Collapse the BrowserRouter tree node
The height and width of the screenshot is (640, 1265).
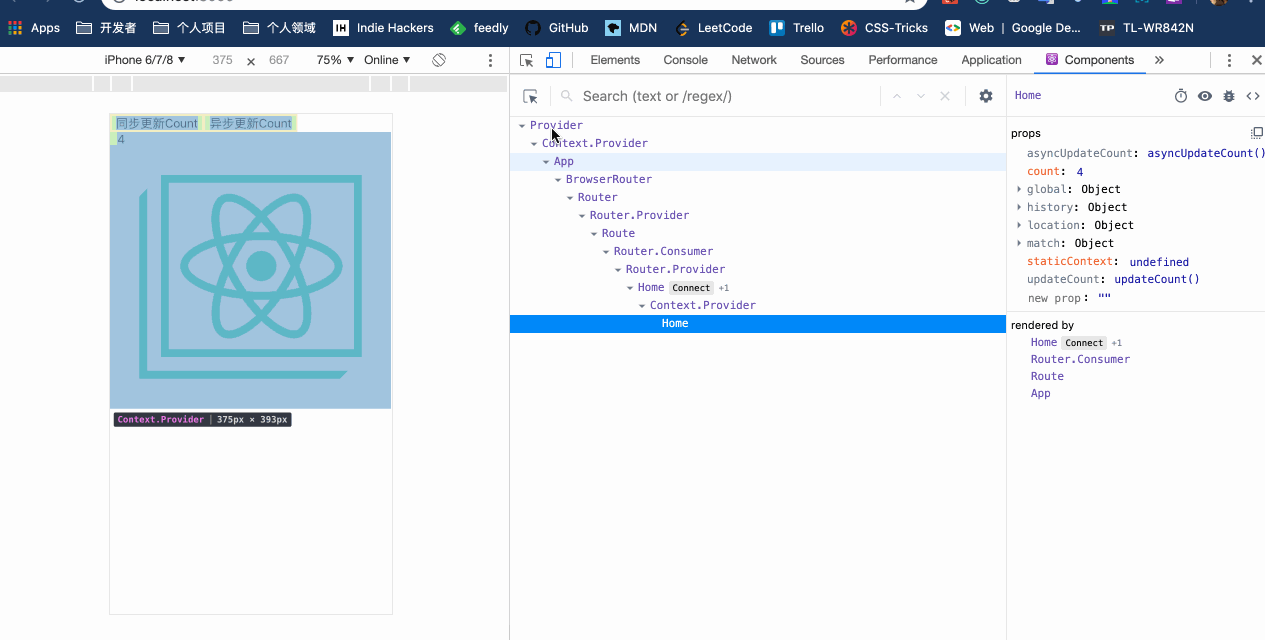point(558,180)
